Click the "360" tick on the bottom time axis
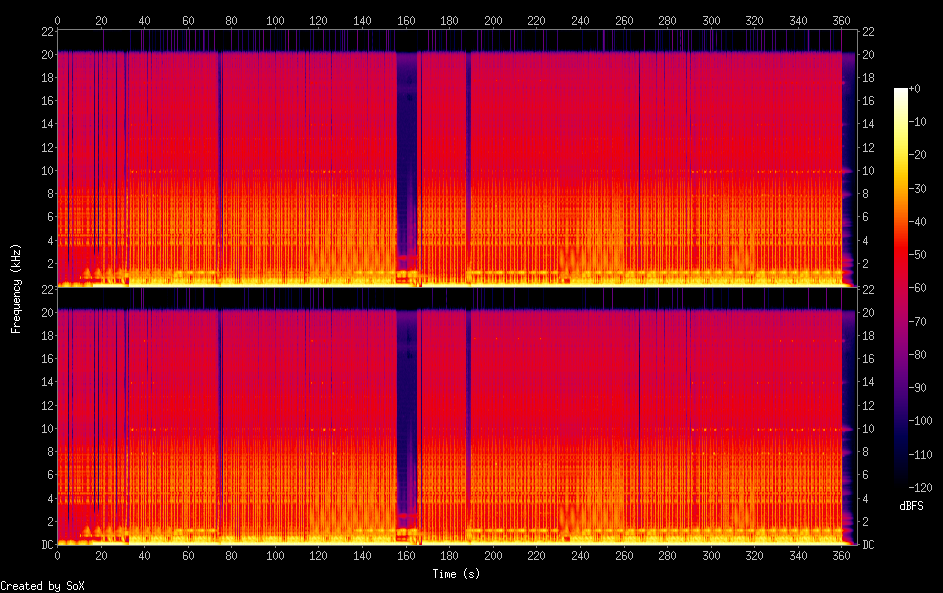The image size is (943, 593). tap(842, 555)
